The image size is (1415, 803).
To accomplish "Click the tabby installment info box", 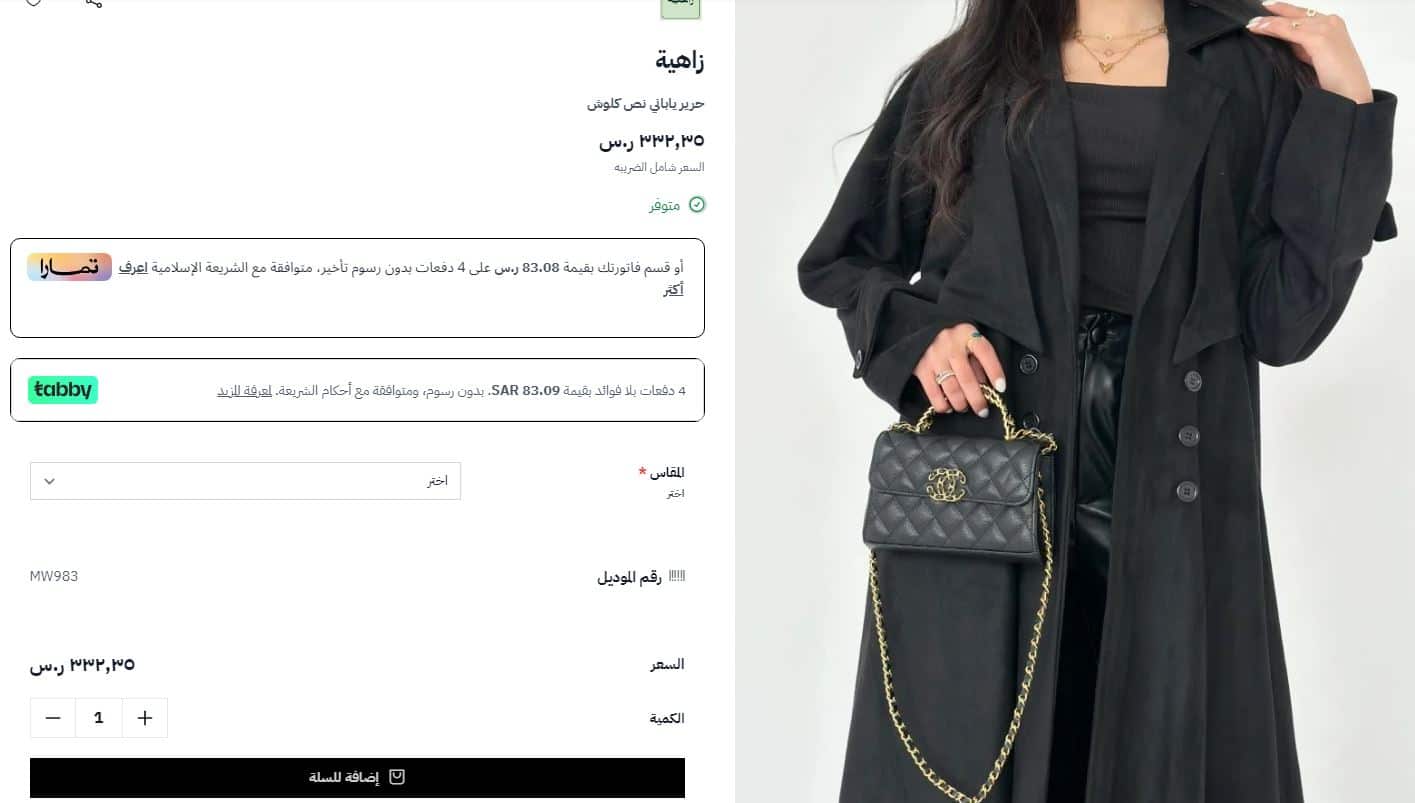I will pos(357,390).
